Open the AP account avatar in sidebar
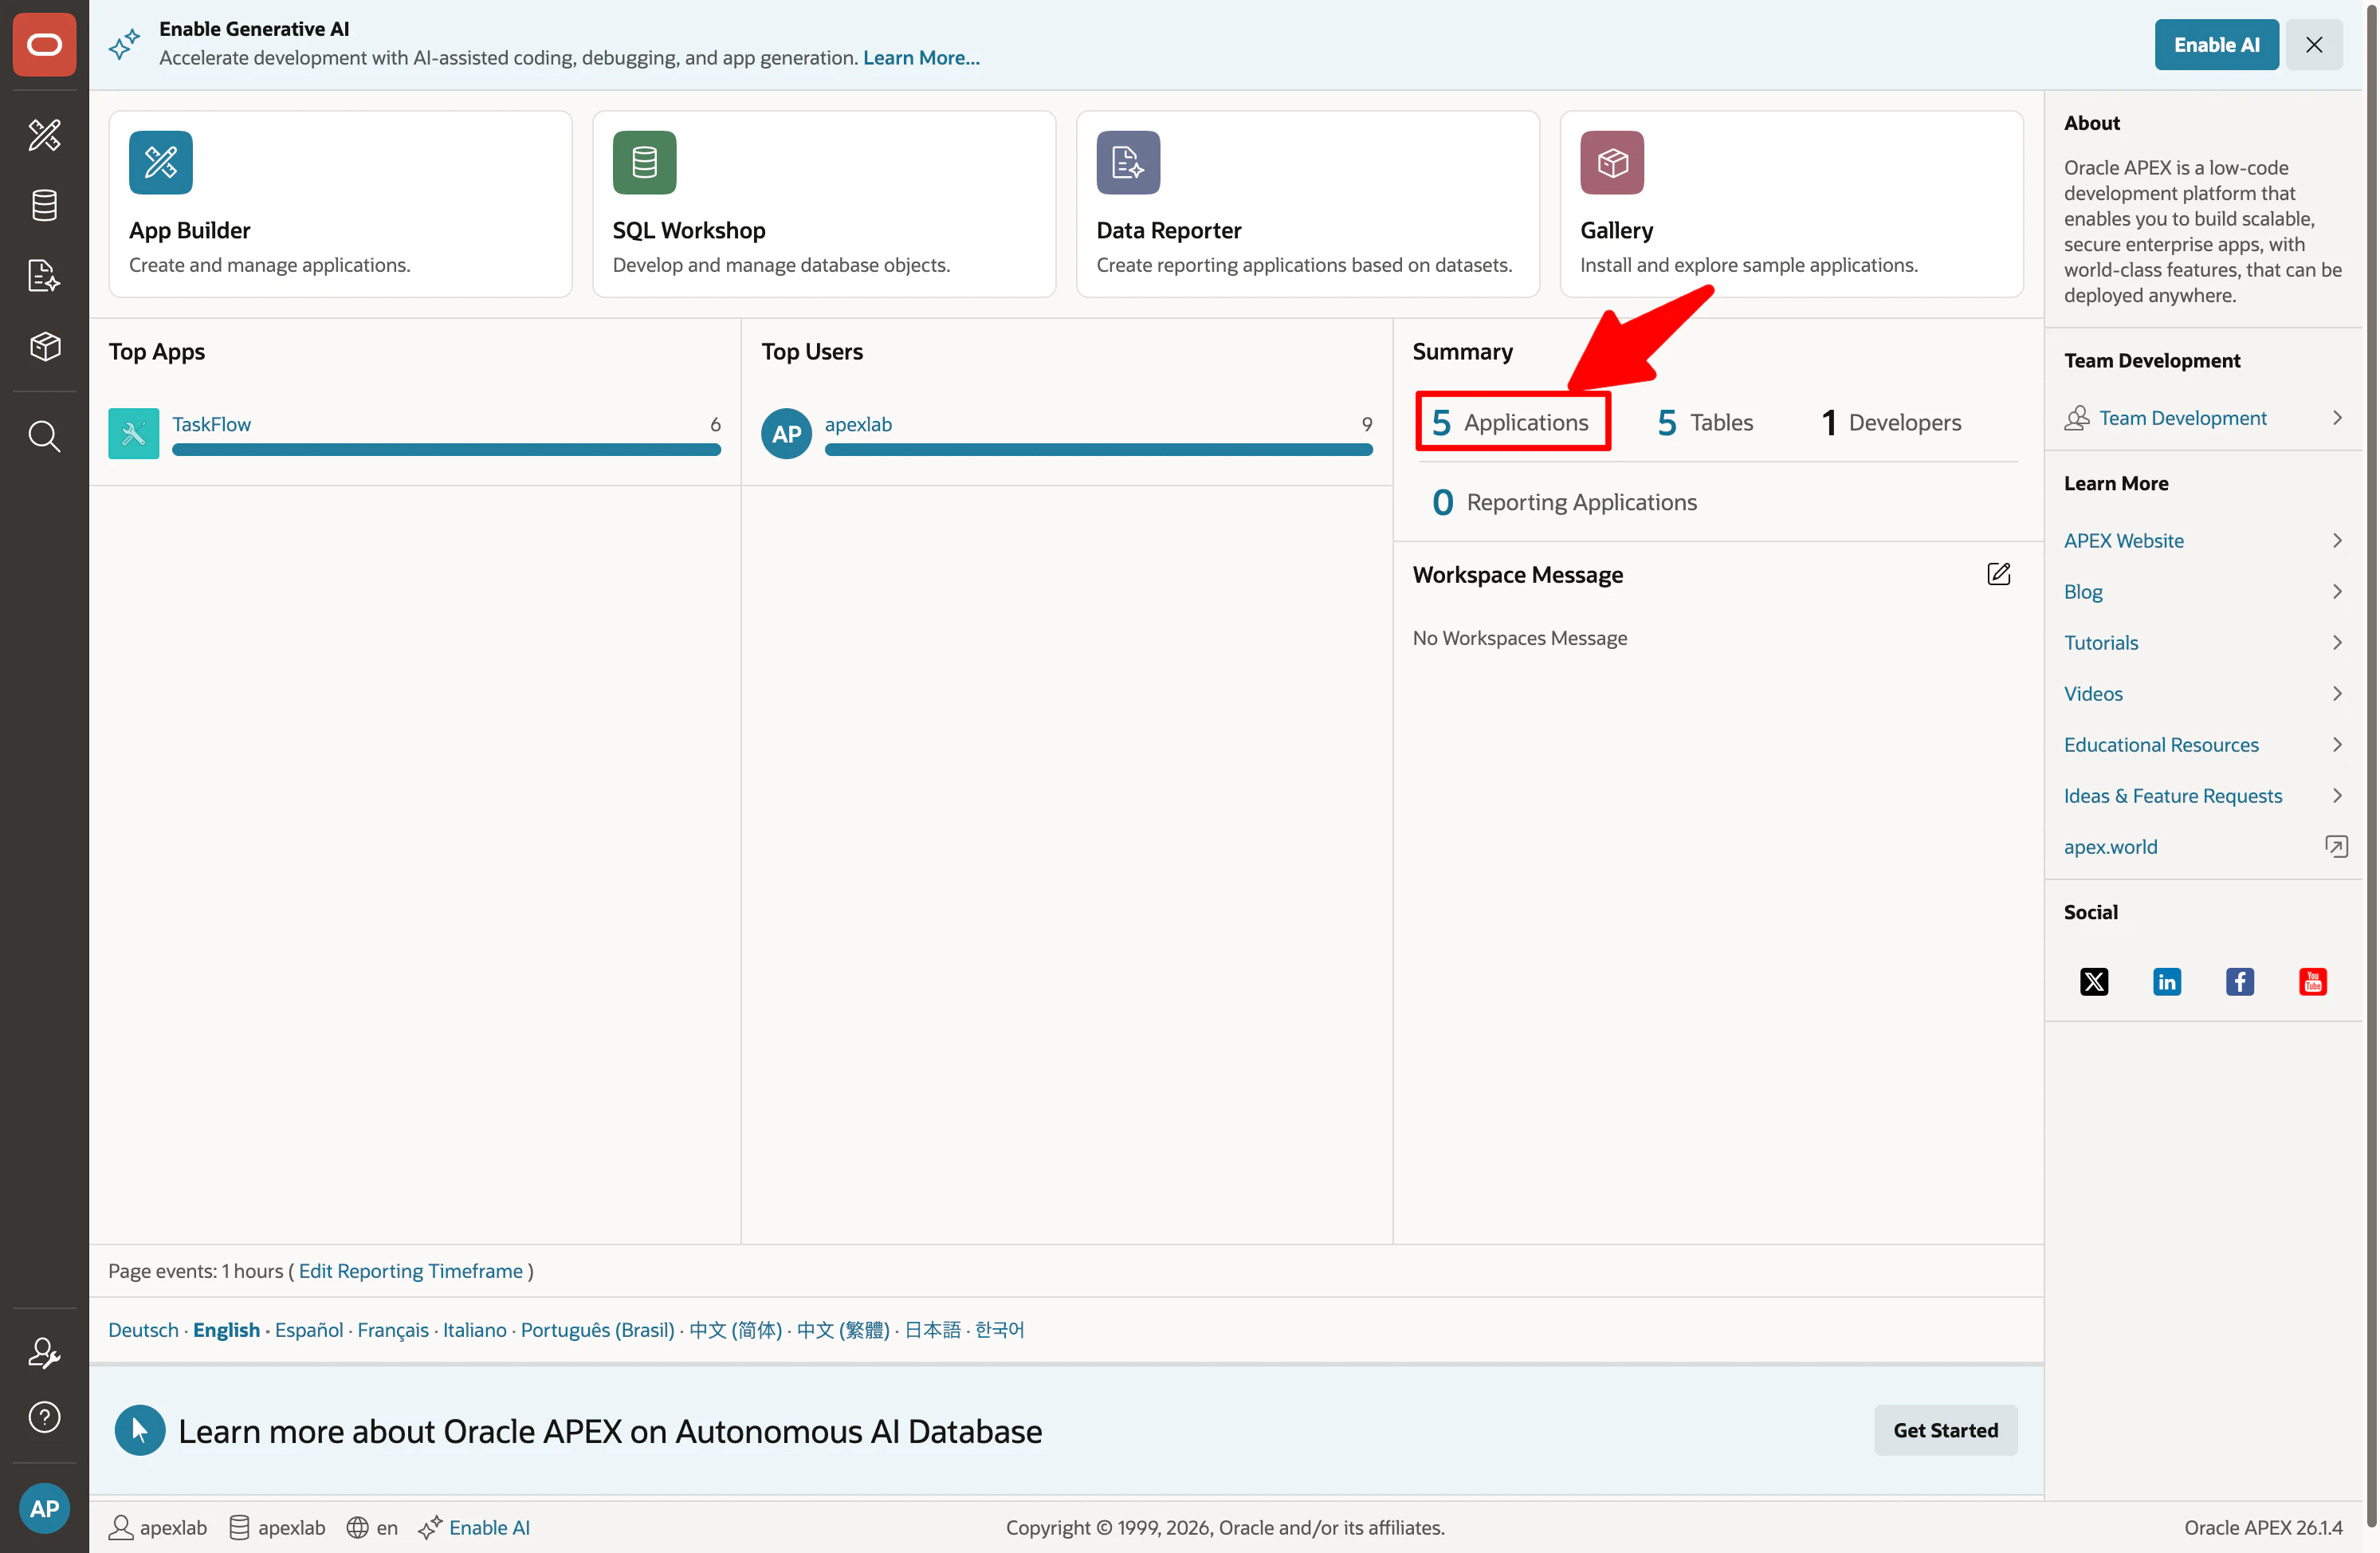The height and width of the screenshot is (1553, 2380). 44,1508
